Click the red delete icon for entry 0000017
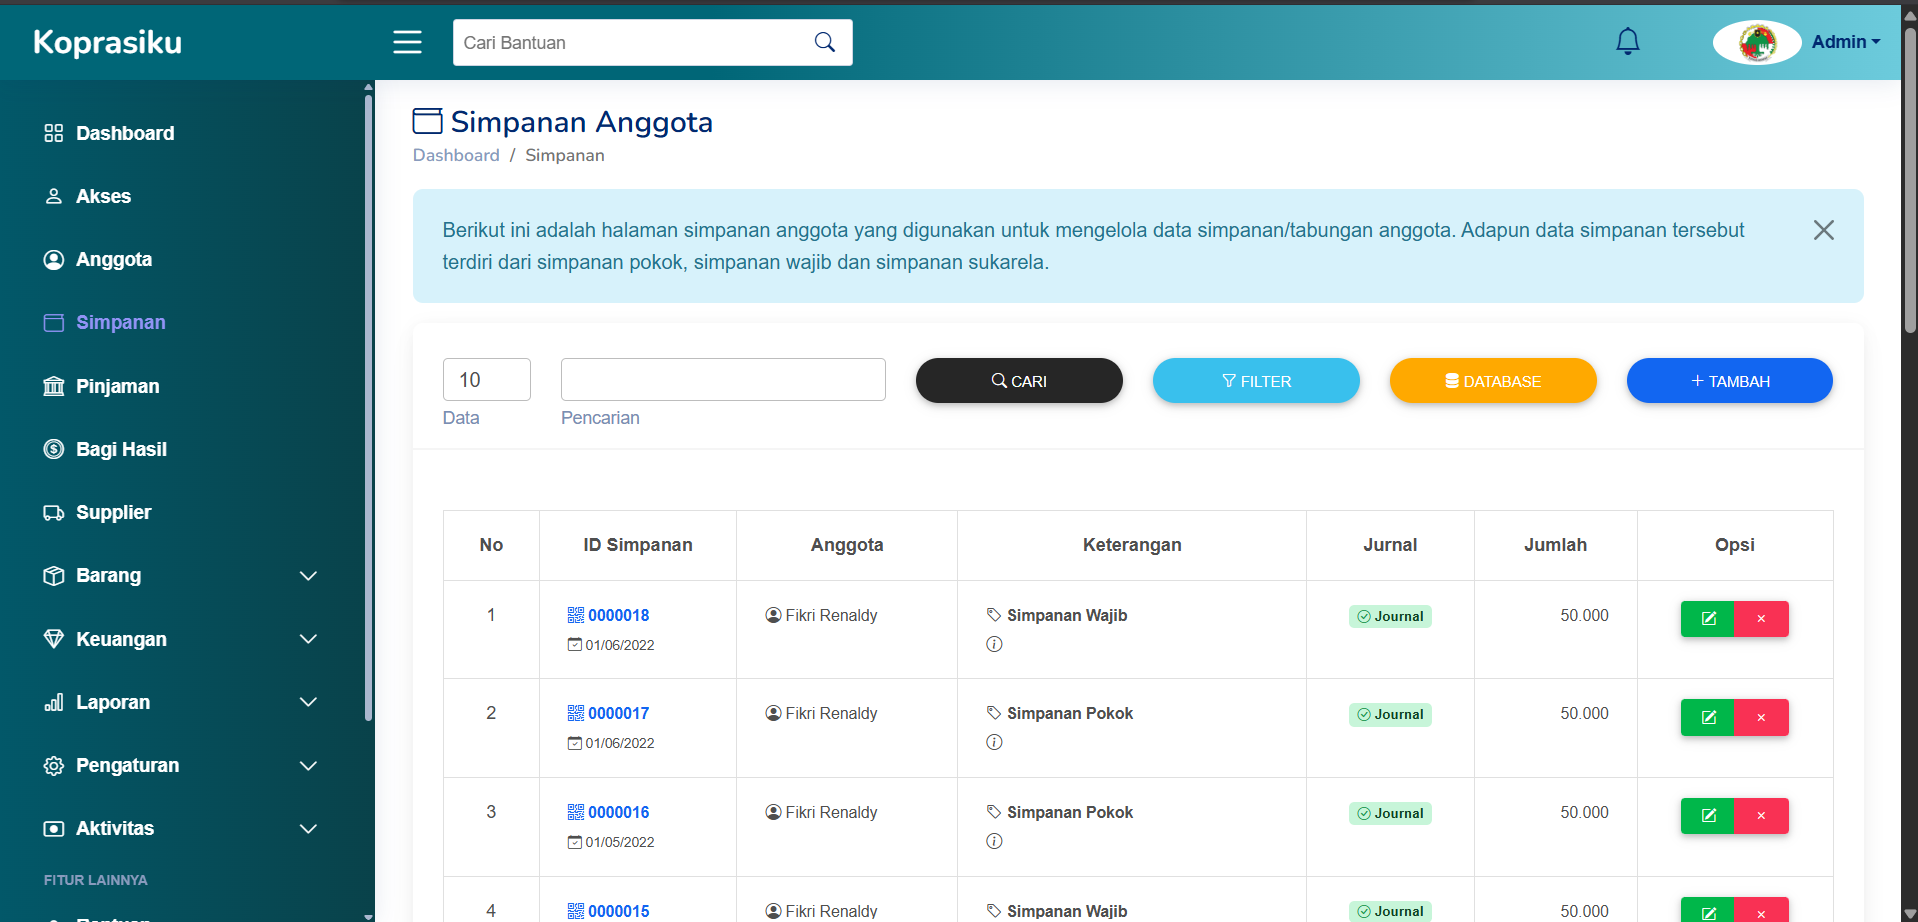Image resolution: width=1918 pixels, height=922 pixels. point(1761,717)
